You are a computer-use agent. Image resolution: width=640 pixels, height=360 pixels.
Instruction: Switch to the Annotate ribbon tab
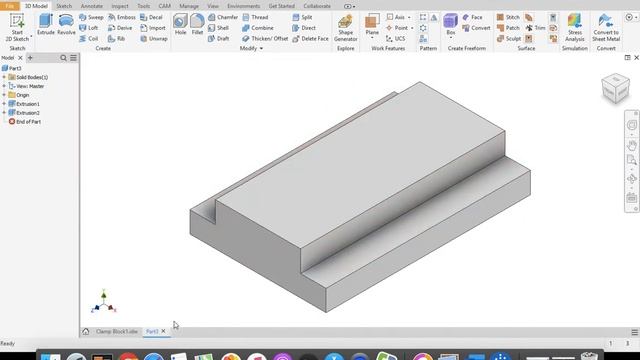(x=92, y=6)
